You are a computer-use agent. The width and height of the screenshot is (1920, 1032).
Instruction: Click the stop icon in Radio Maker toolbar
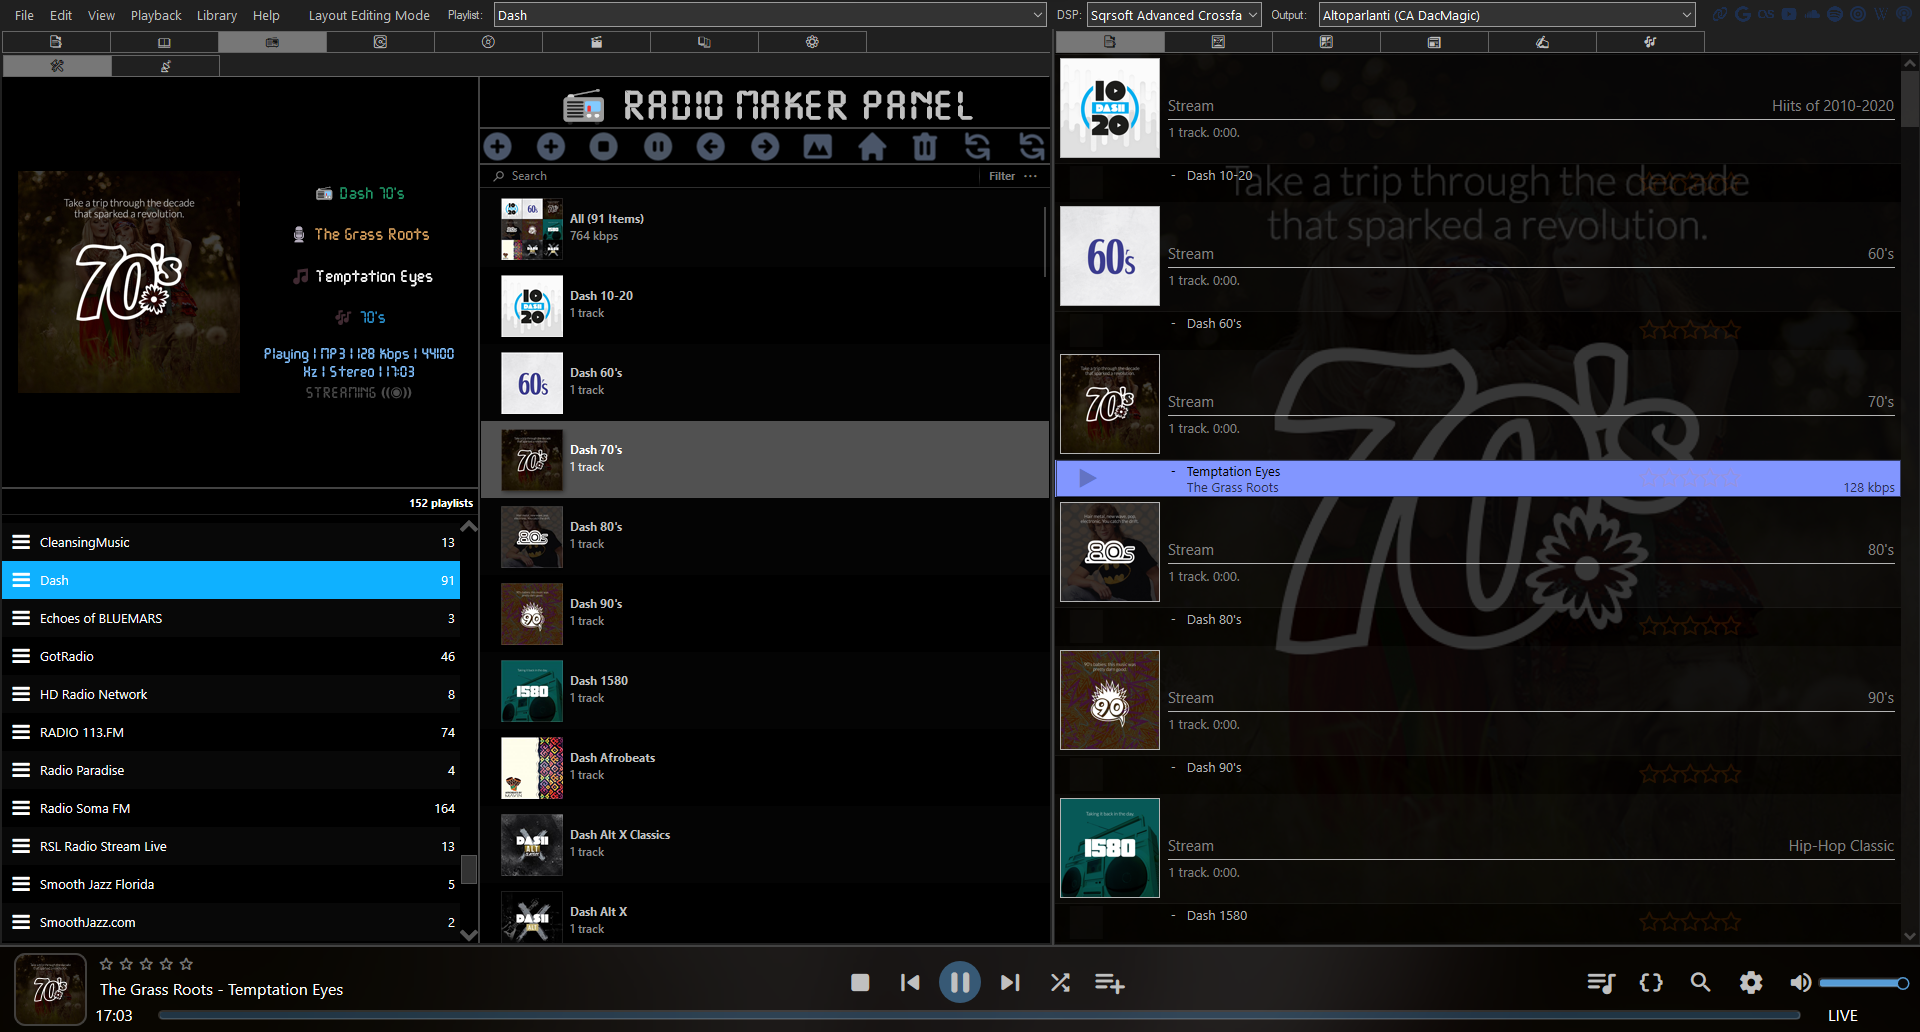click(x=604, y=147)
